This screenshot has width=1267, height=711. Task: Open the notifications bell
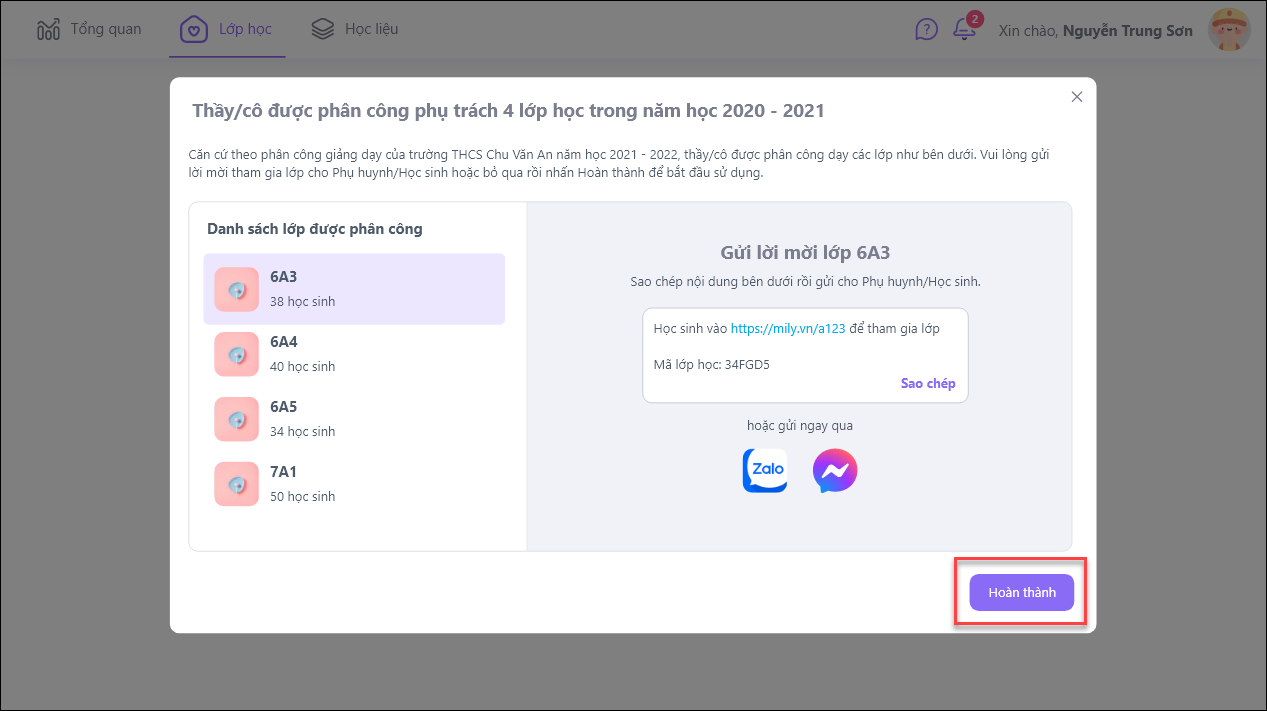[x=964, y=29]
